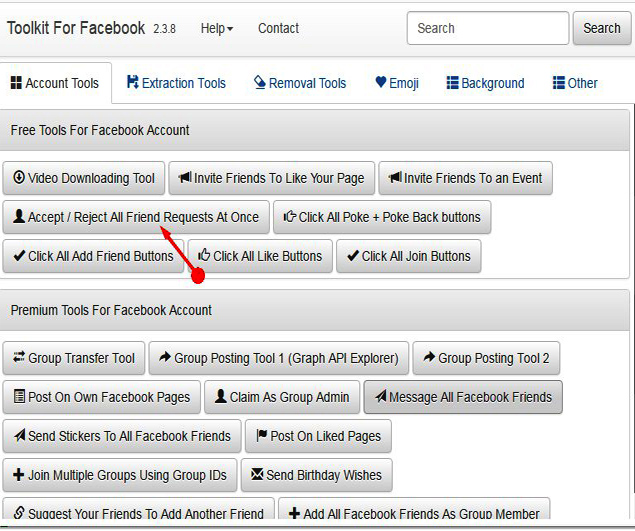
Task: Open Invite Friends To Like Your Page
Action: pyautogui.click(x=272, y=178)
